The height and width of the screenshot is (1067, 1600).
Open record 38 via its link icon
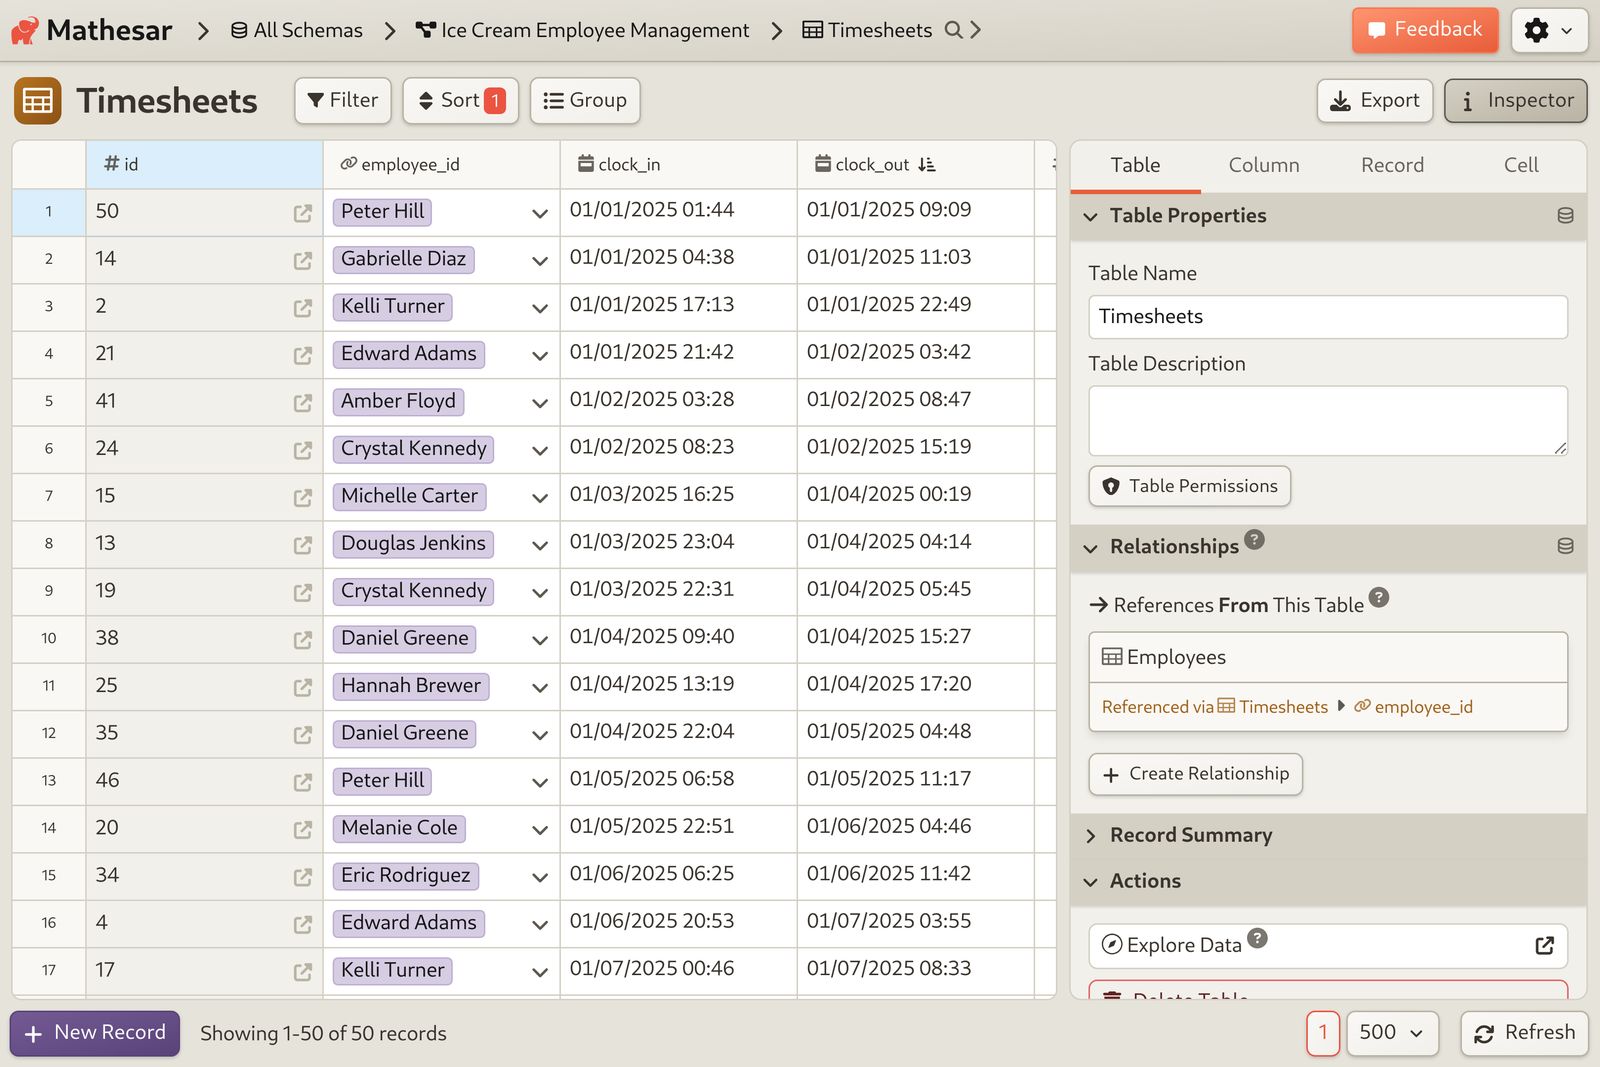click(x=303, y=640)
